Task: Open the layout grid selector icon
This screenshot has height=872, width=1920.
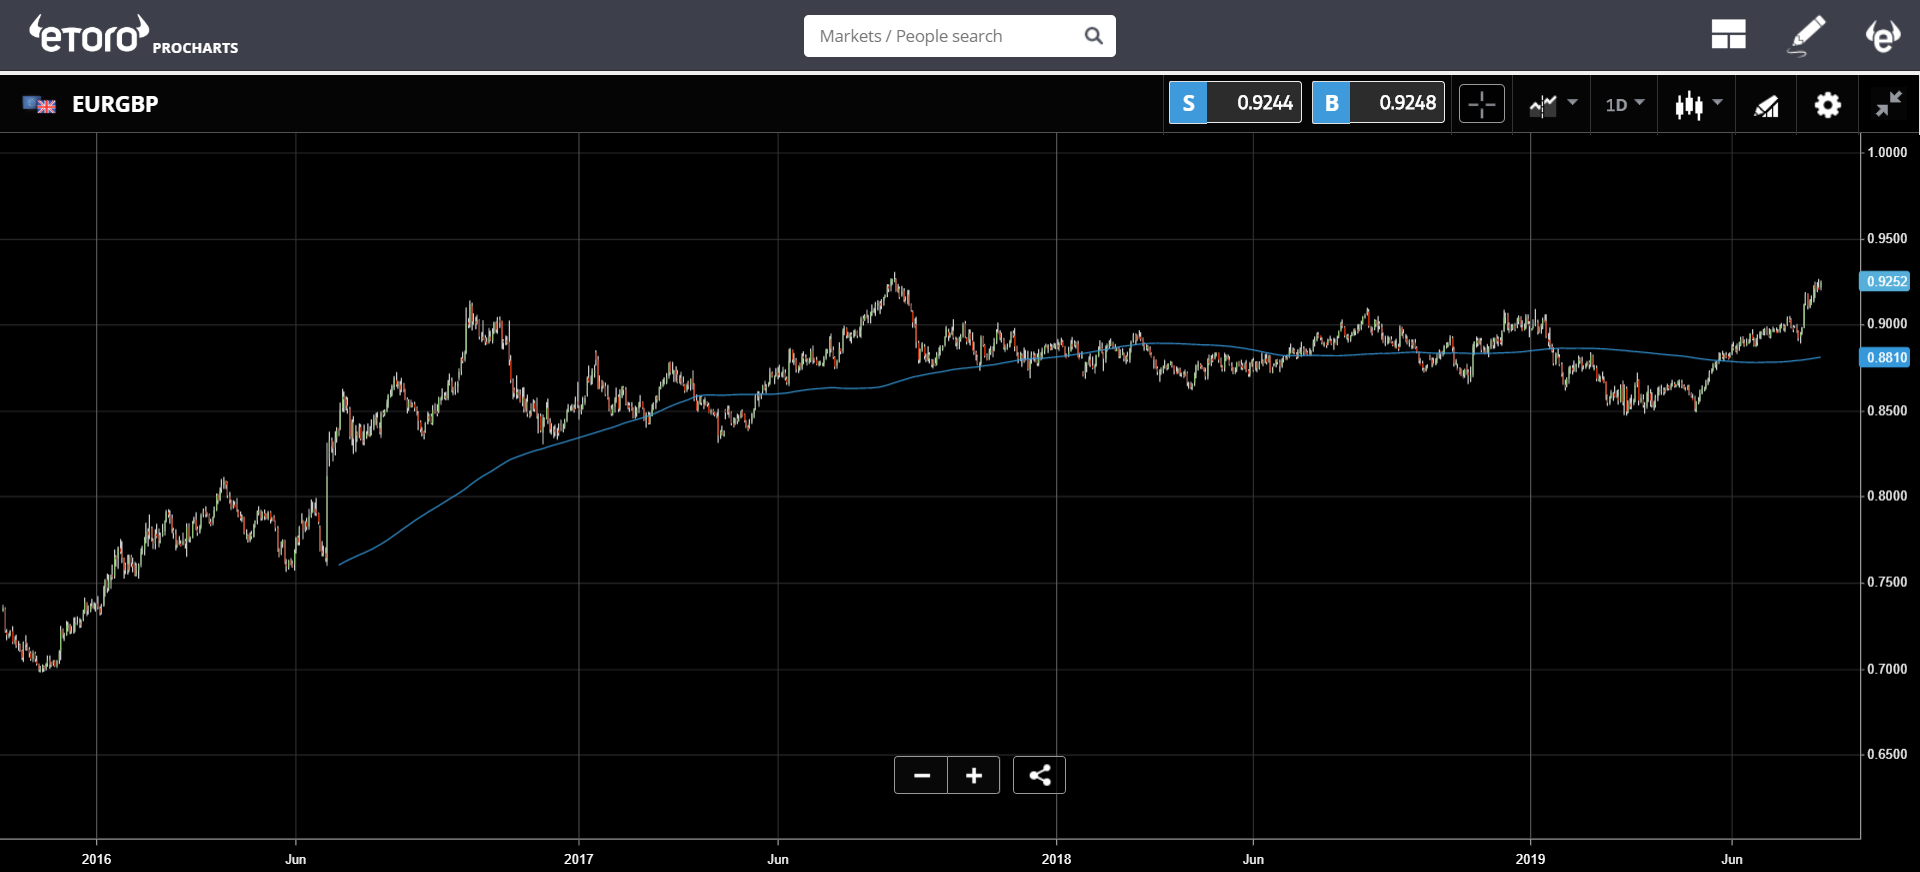Action: pyautogui.click(x=1728, y=35)
